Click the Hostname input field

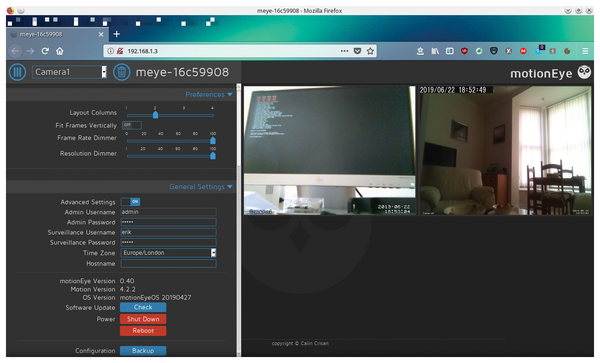click(x=168, y=264)
